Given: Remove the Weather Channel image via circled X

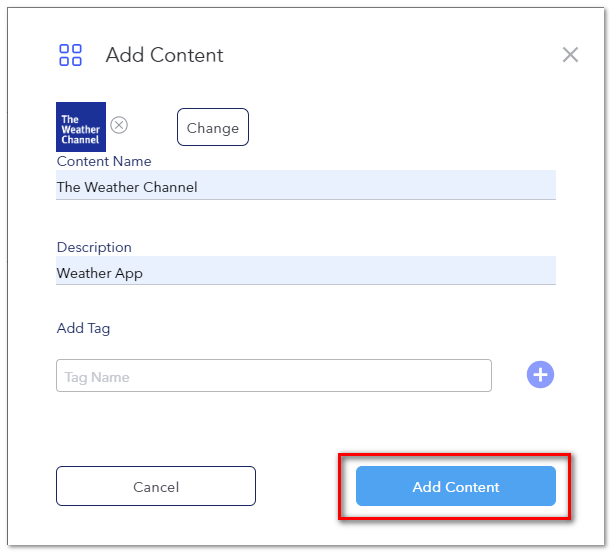Looking at the screenshot, I should click(119, 125).
